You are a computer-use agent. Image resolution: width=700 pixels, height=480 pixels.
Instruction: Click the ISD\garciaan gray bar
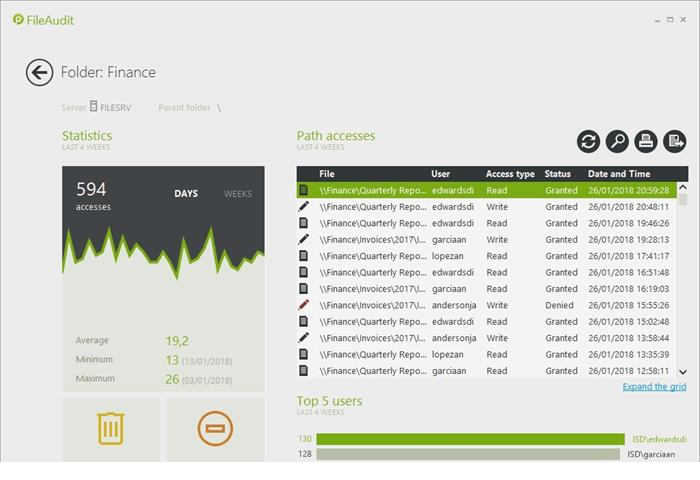[468, 454]
